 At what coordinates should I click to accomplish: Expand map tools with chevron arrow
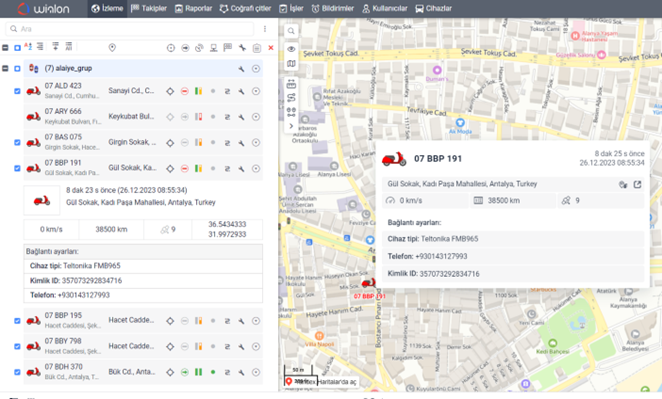pyautogui.click(x=291, y=126)
